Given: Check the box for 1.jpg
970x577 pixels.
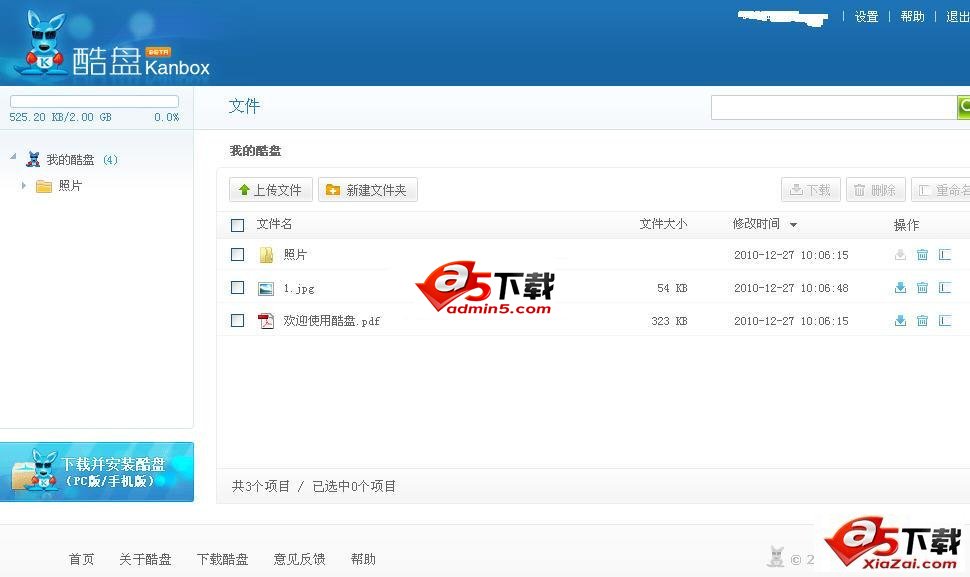Looking at the screenshot, I should [x=238, y=288].
